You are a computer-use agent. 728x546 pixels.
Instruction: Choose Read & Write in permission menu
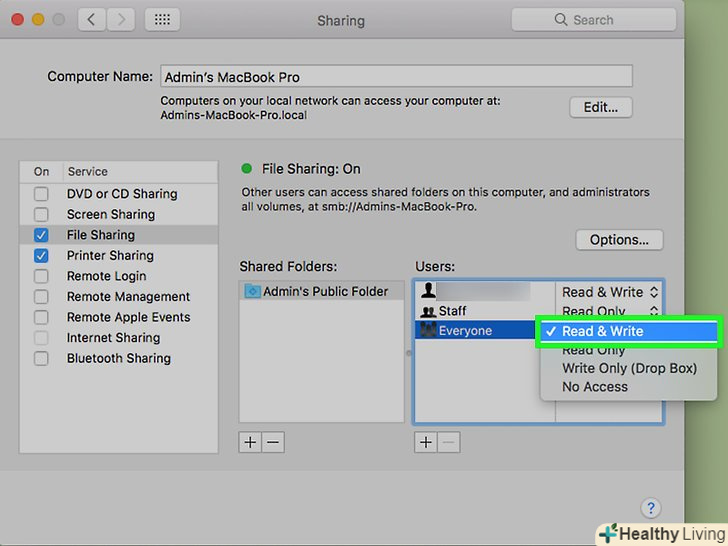629,331
